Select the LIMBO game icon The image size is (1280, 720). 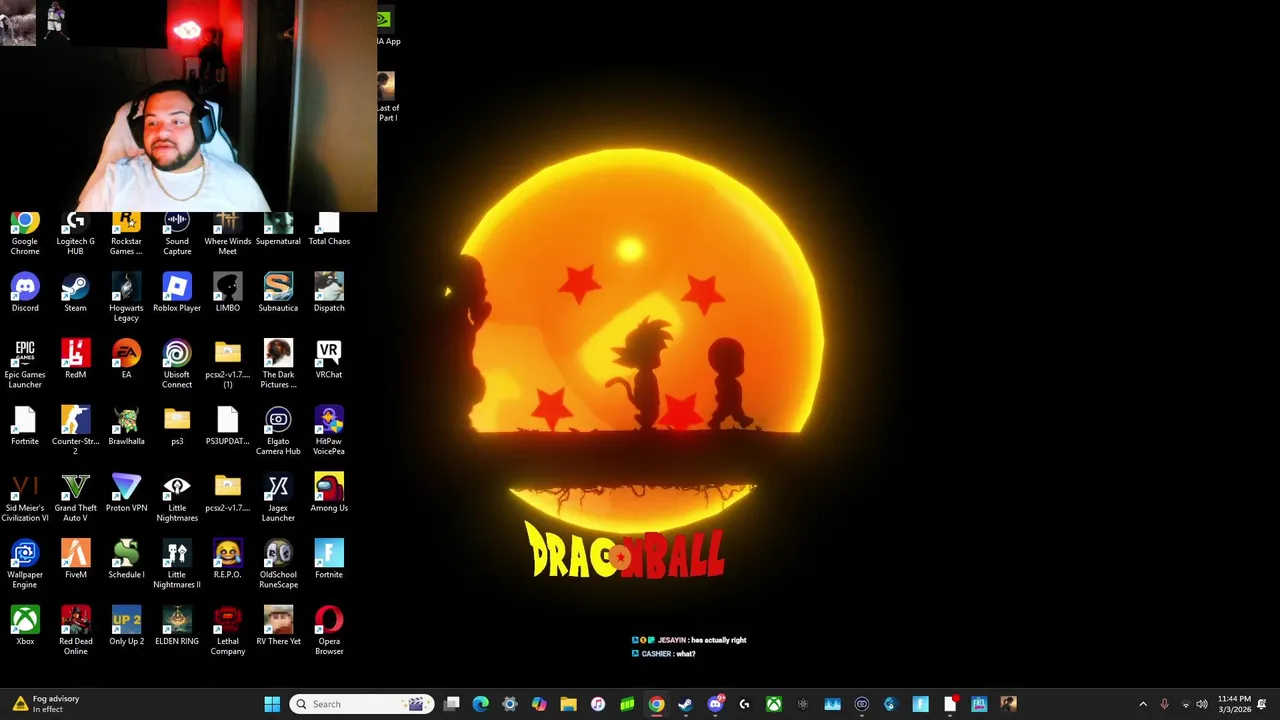pos(228,293)
